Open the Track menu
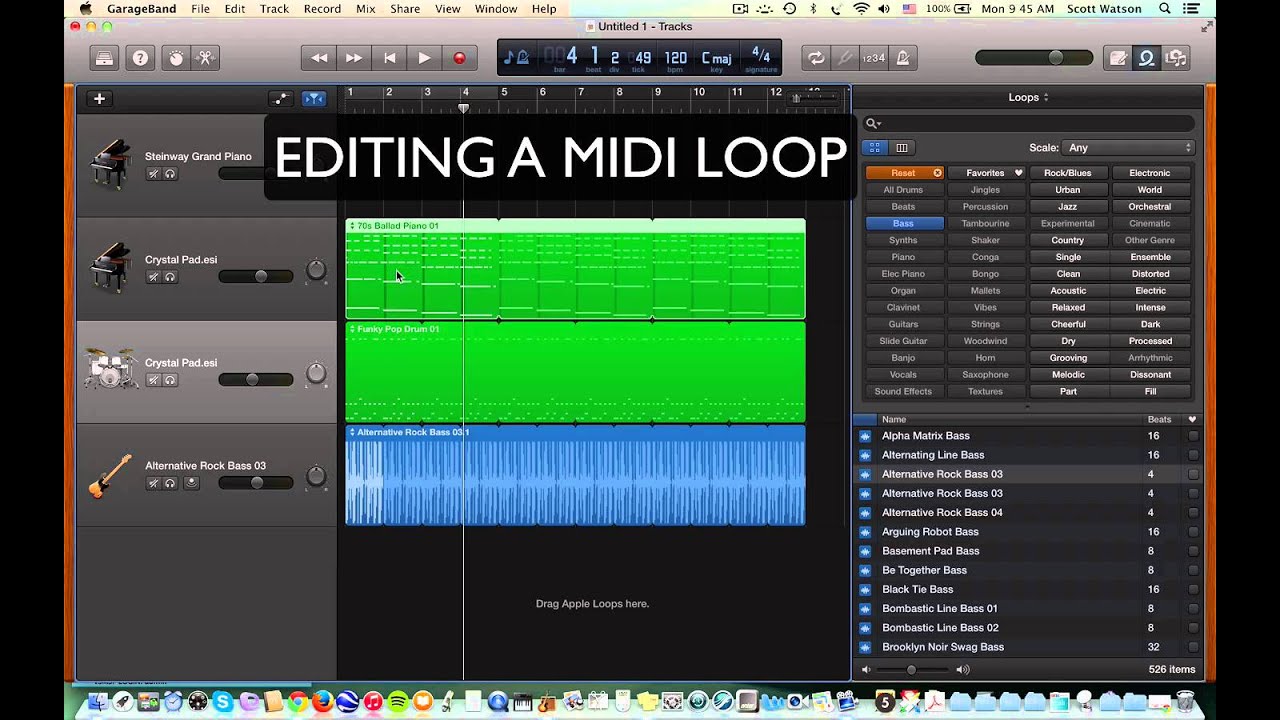 click(274, 9)
